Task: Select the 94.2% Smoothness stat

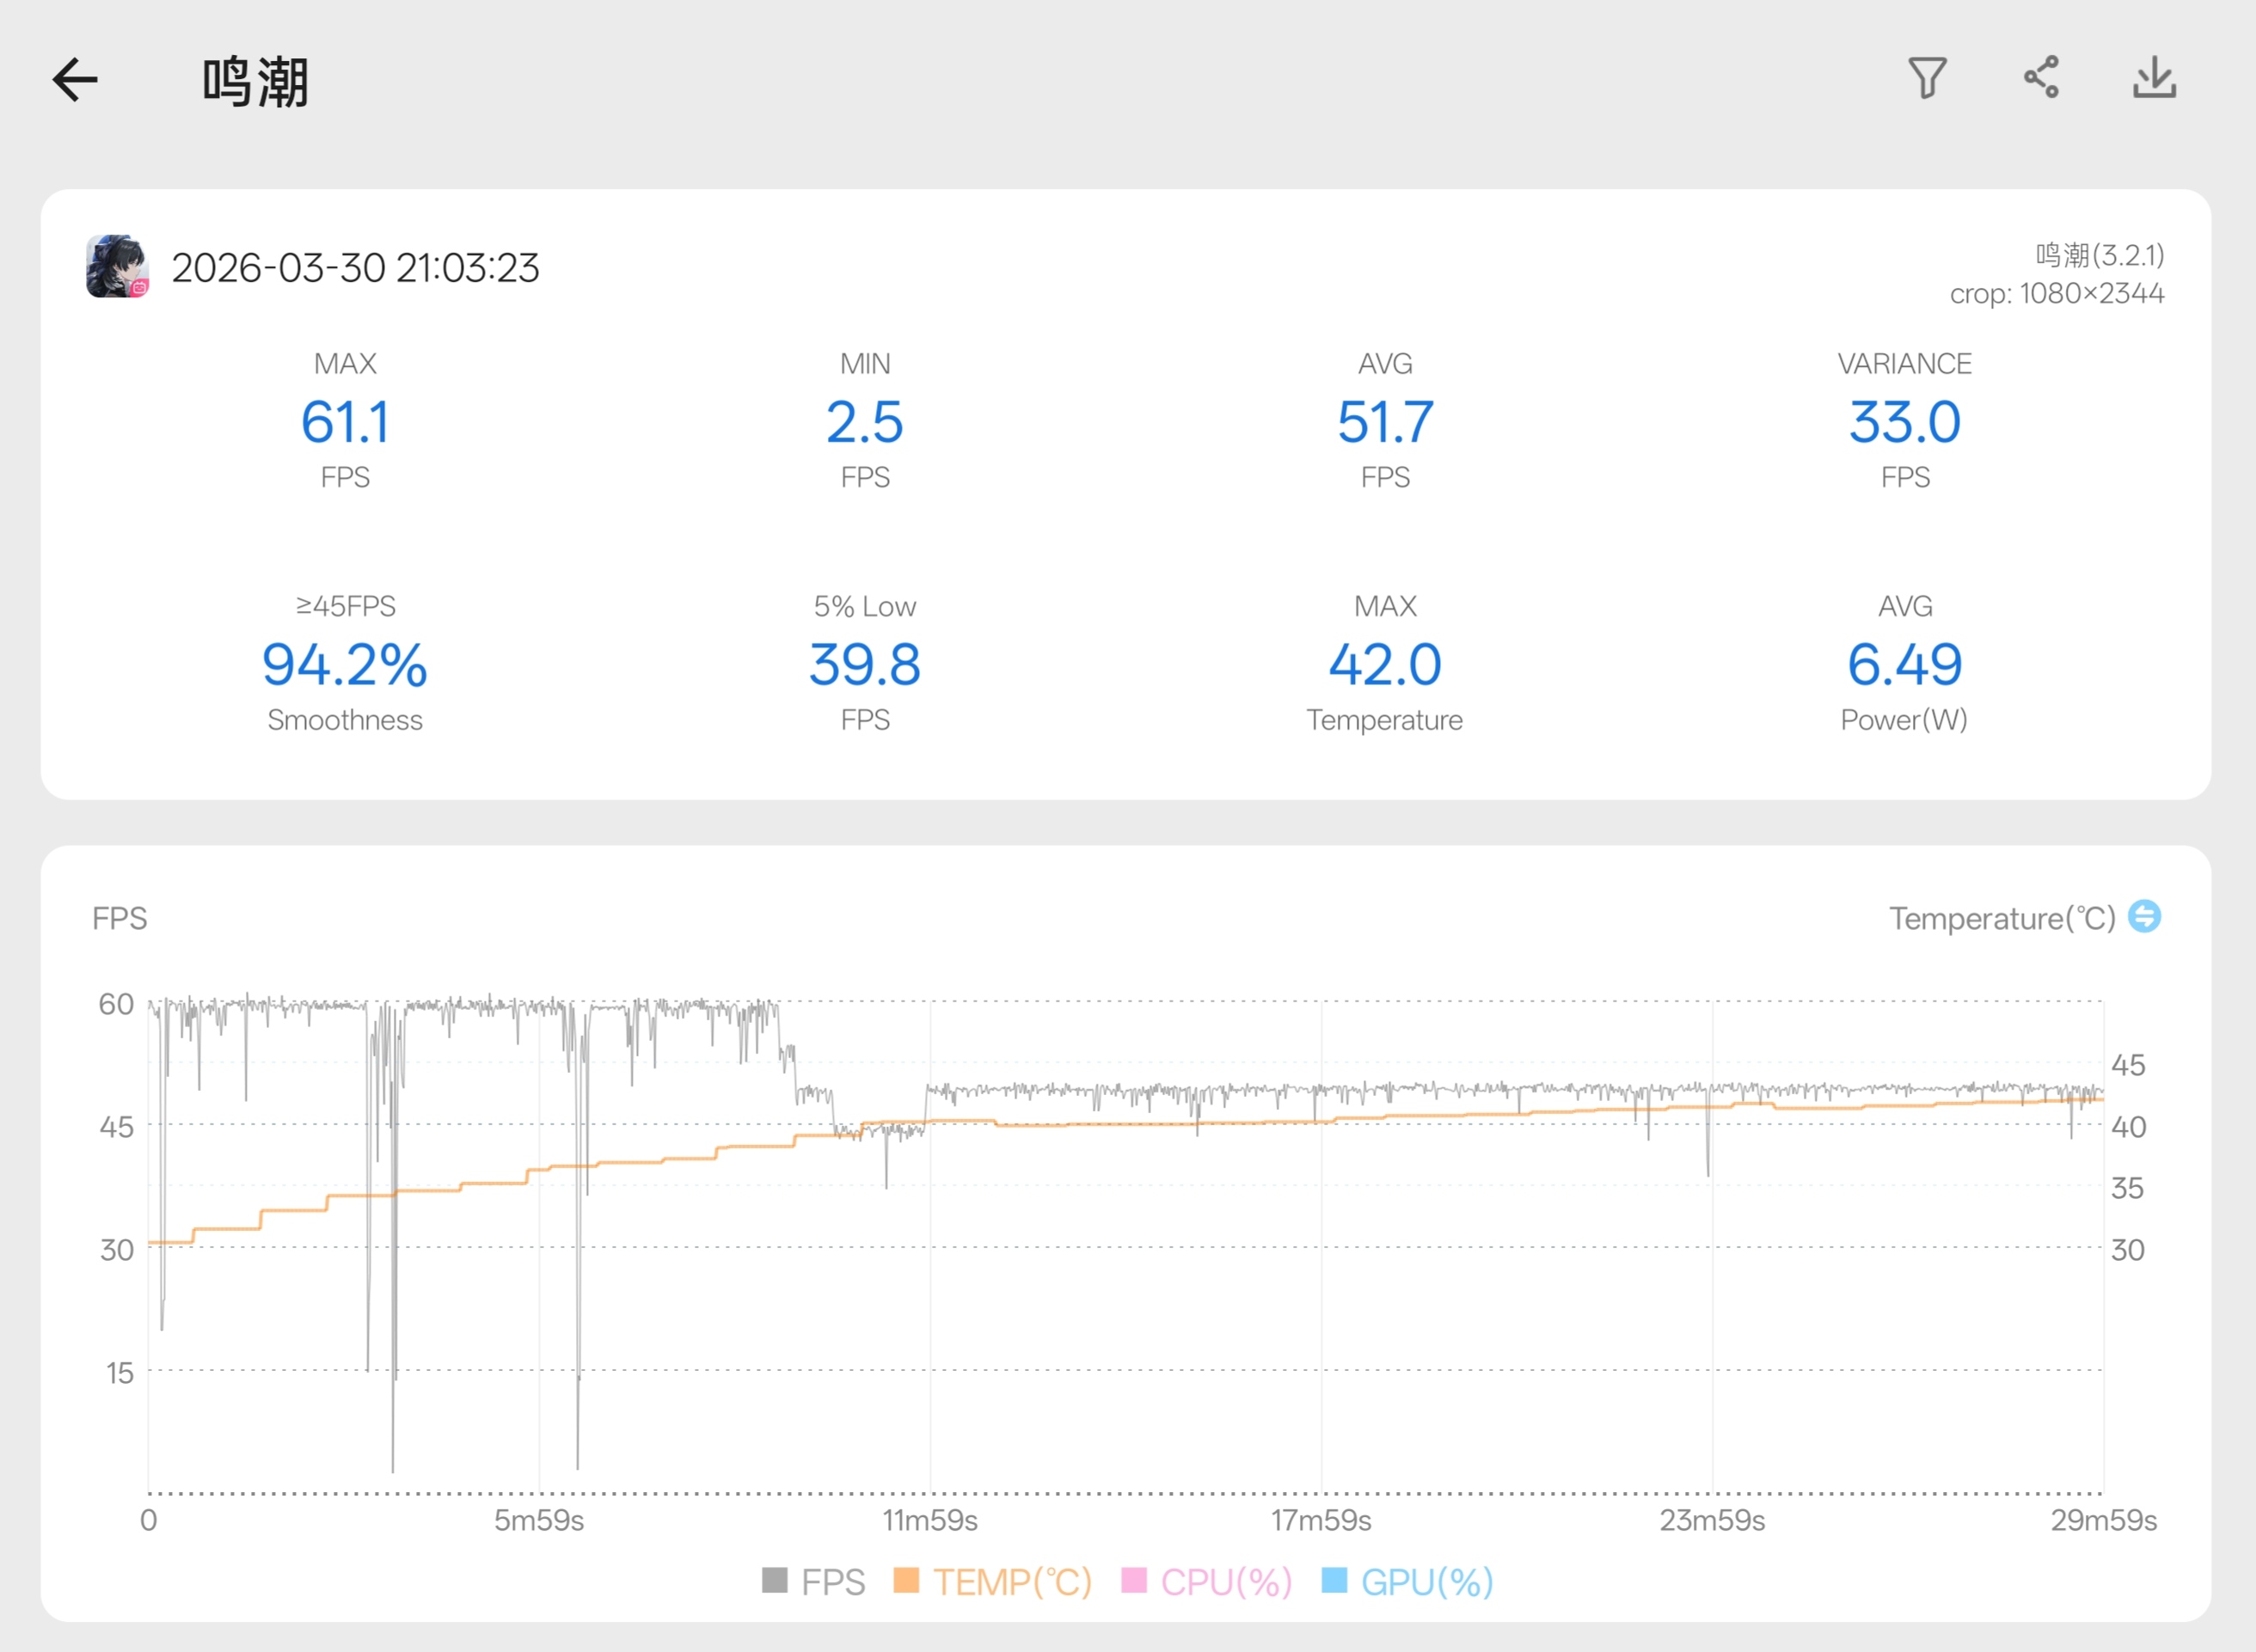Action: (x=345, y=664)
